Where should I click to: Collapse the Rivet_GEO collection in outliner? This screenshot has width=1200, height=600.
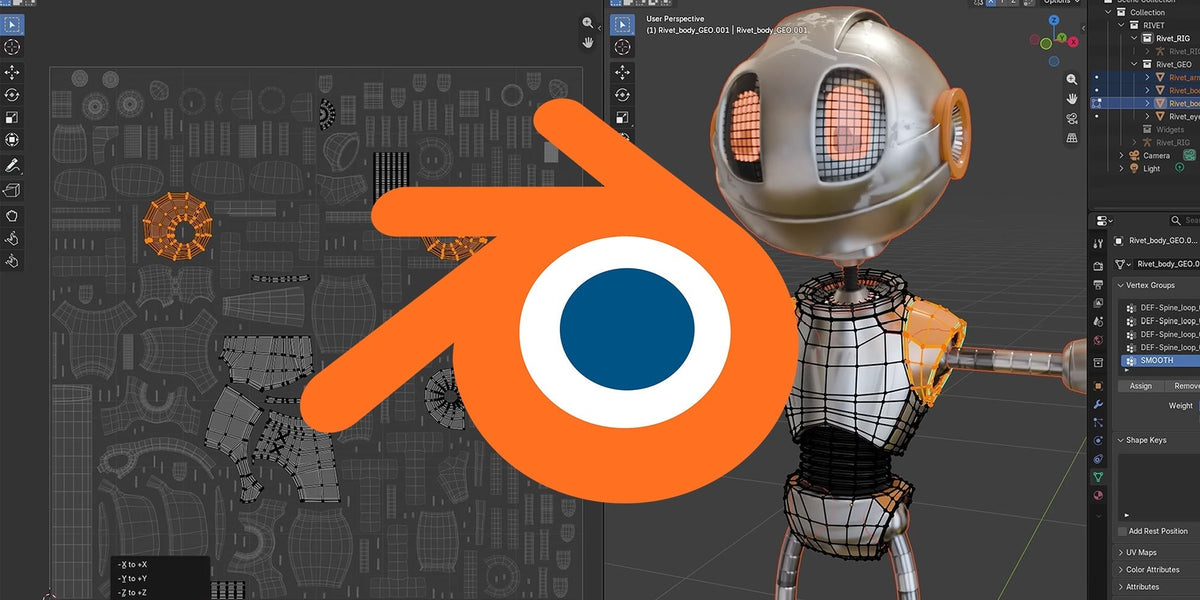pyautogui.click(x=1135, y=64)
